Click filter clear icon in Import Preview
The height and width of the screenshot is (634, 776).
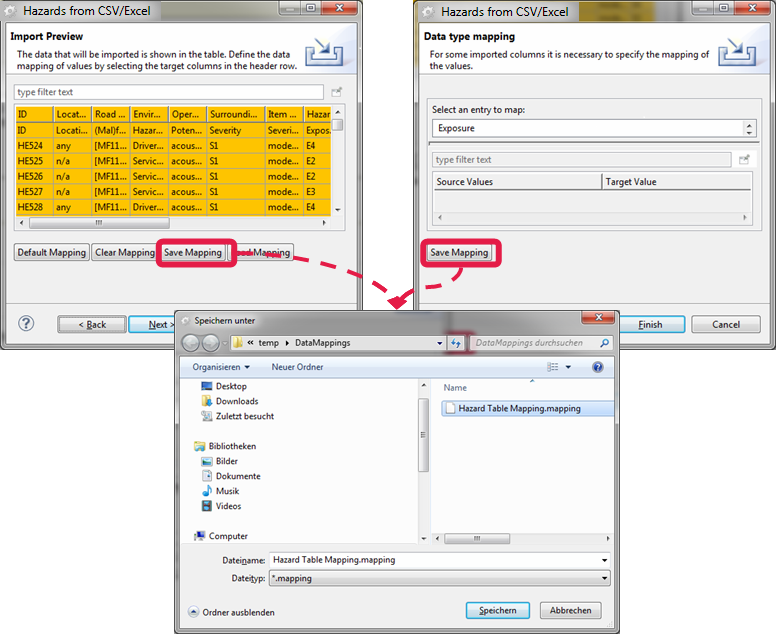pyautogui.click(x=337, y=92)
